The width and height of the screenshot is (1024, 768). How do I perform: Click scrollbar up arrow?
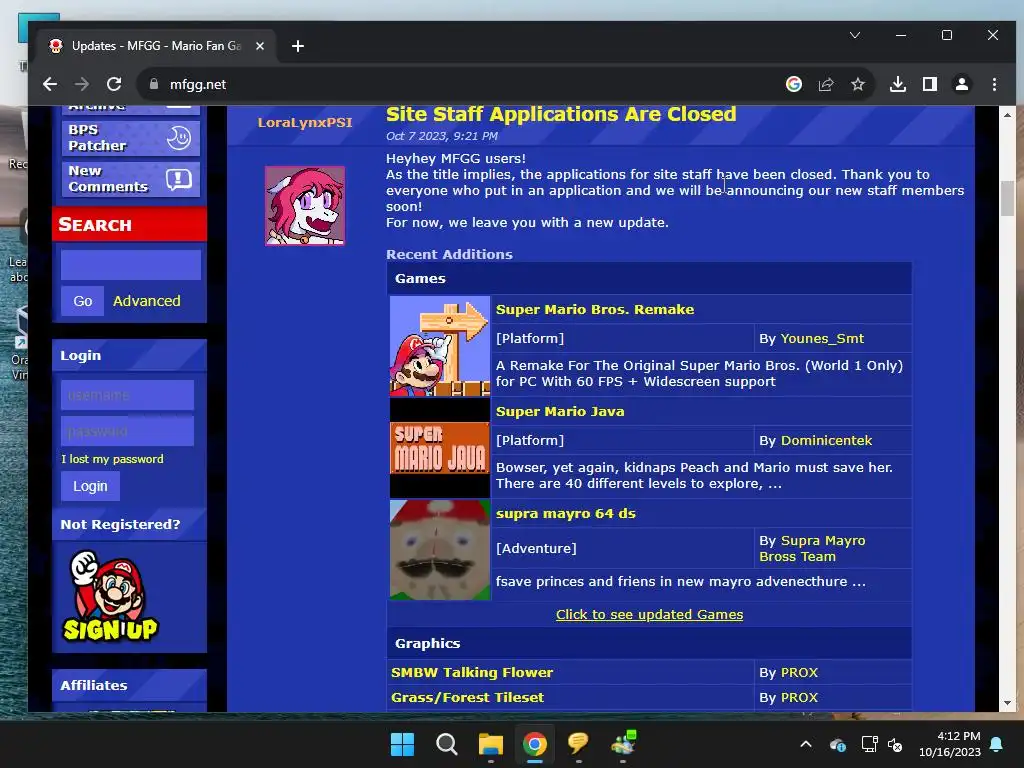(x=1007, y=114)
